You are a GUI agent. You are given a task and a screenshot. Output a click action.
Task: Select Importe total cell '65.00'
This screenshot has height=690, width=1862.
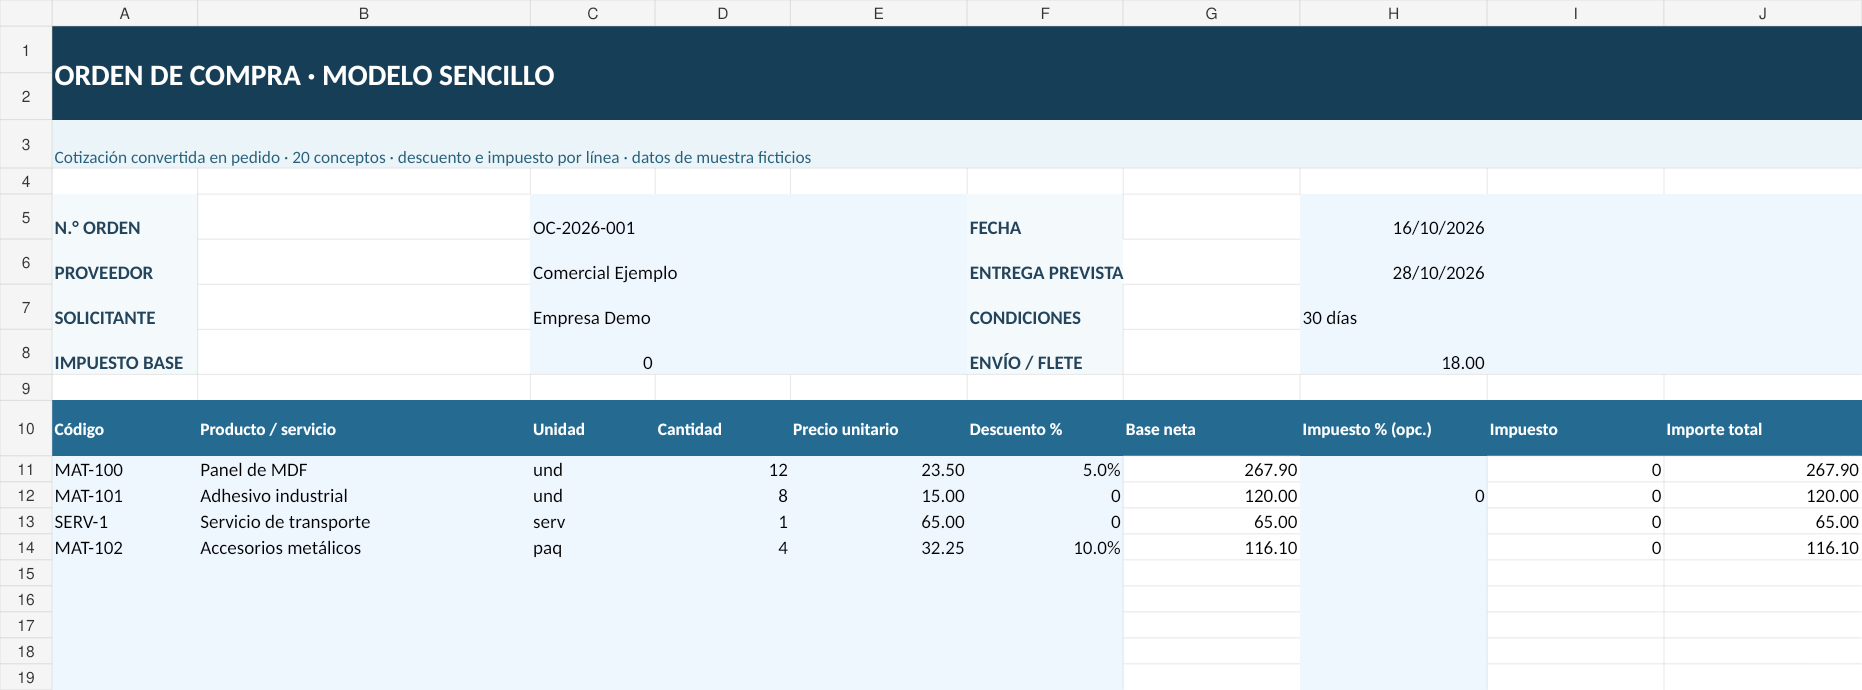point(1763,522)
